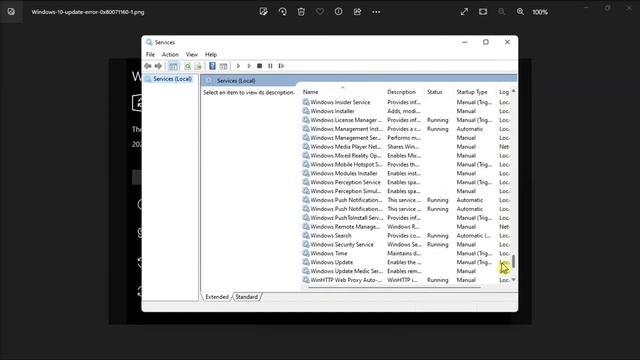Image resolution: width=640 pixels, height=360 pixels.
Task: Click the gear icon beside Windows Update
Action: 306,262
